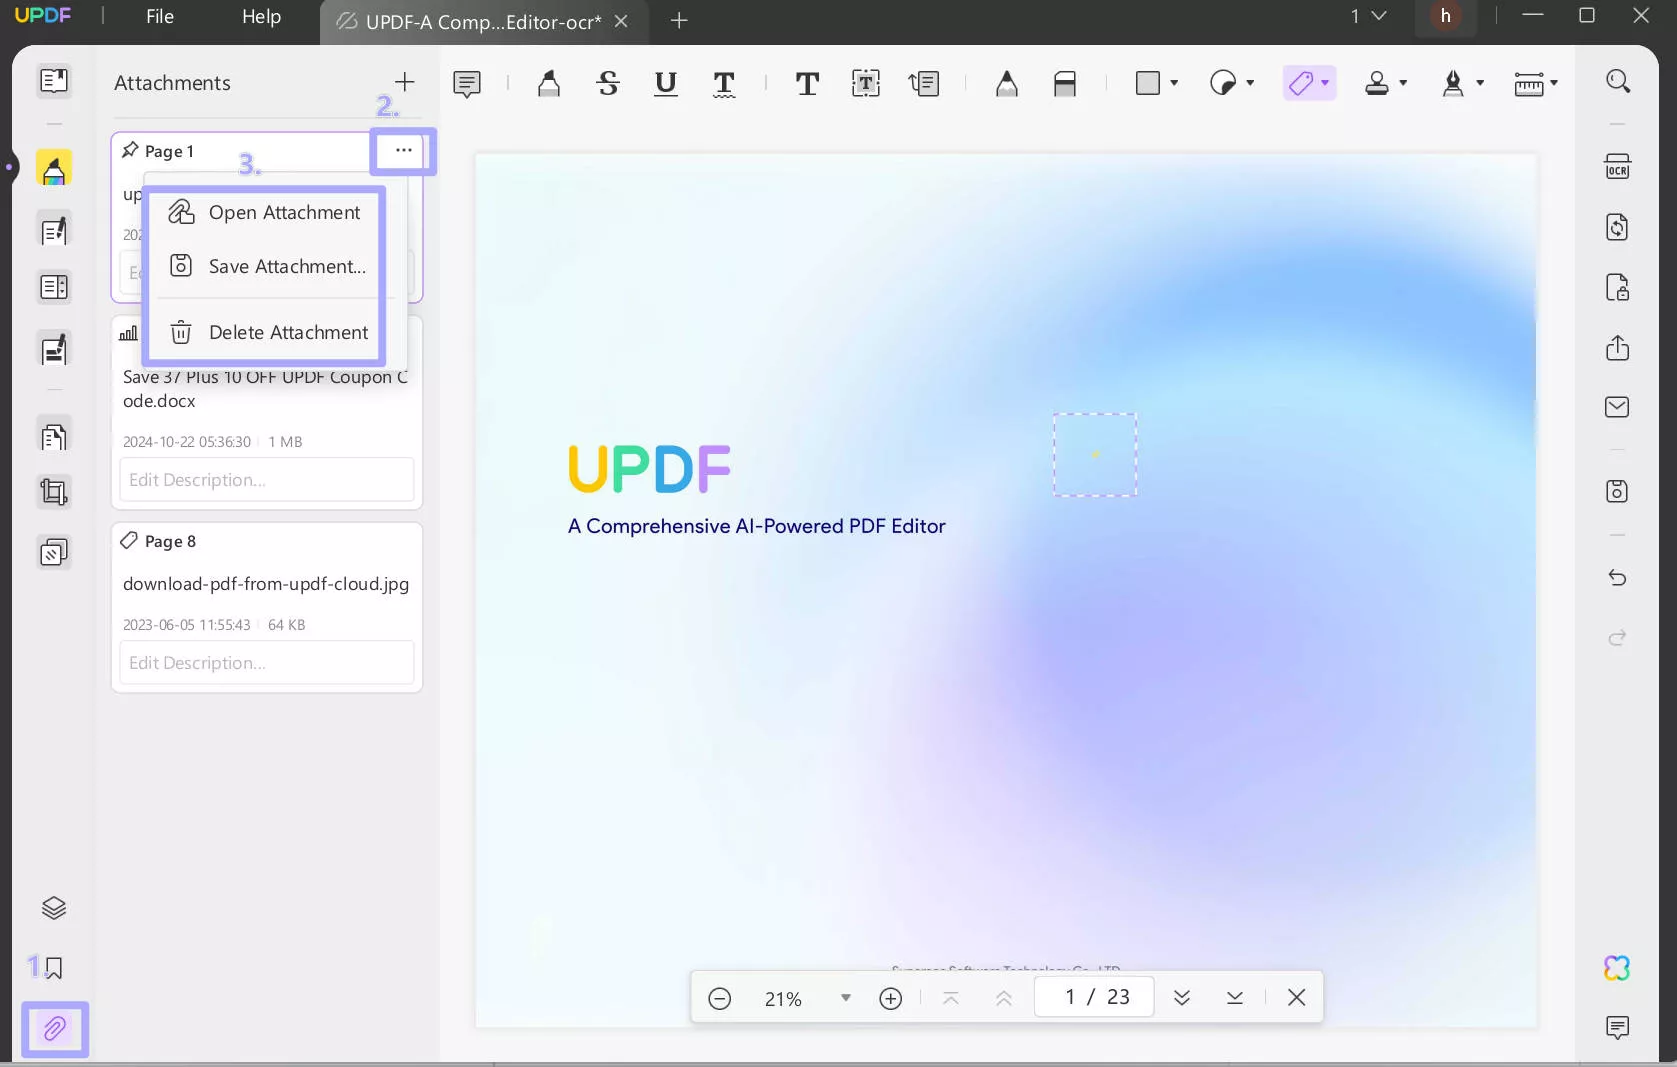Send the file by Email icon

[1618, 407]
